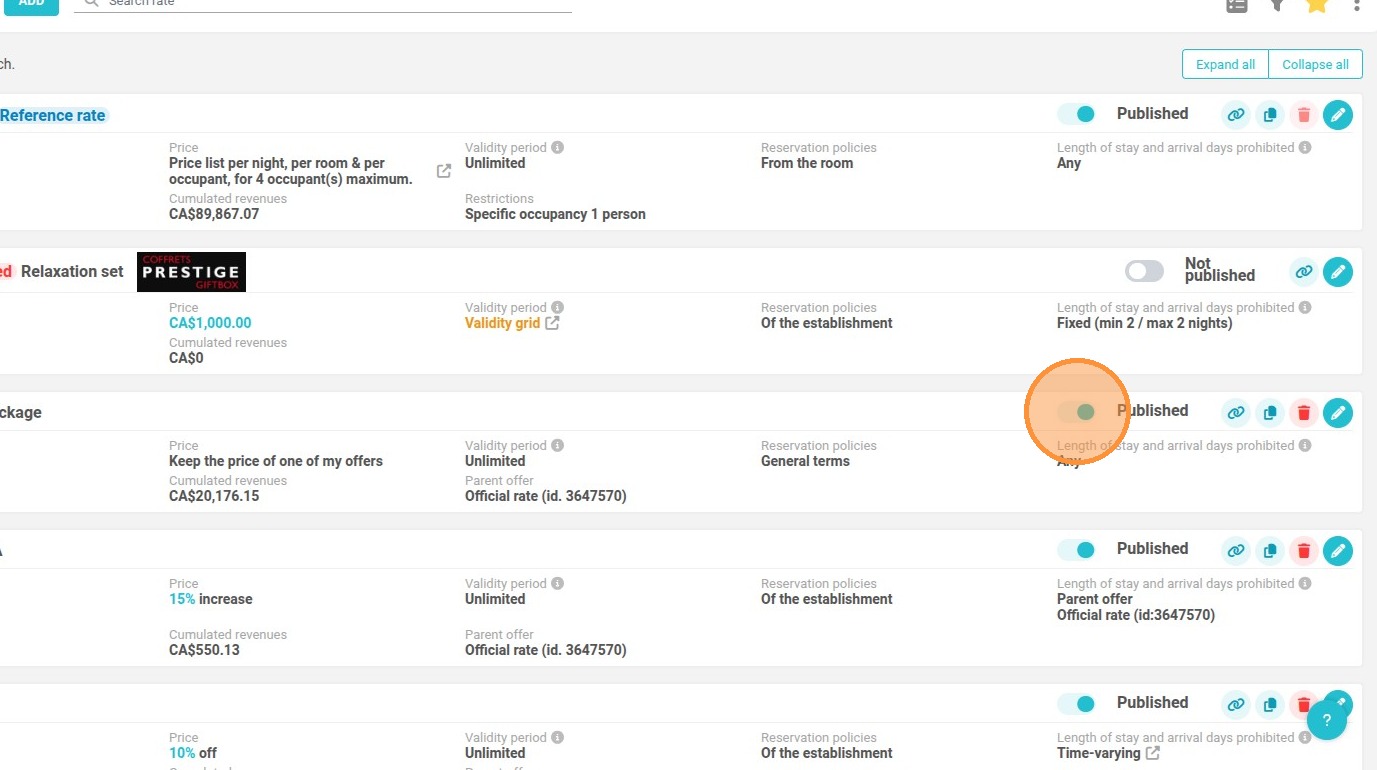Screen dimensions: 1377x770
Task: Collapse all rate rows
Action: (x=1315, y=64)
